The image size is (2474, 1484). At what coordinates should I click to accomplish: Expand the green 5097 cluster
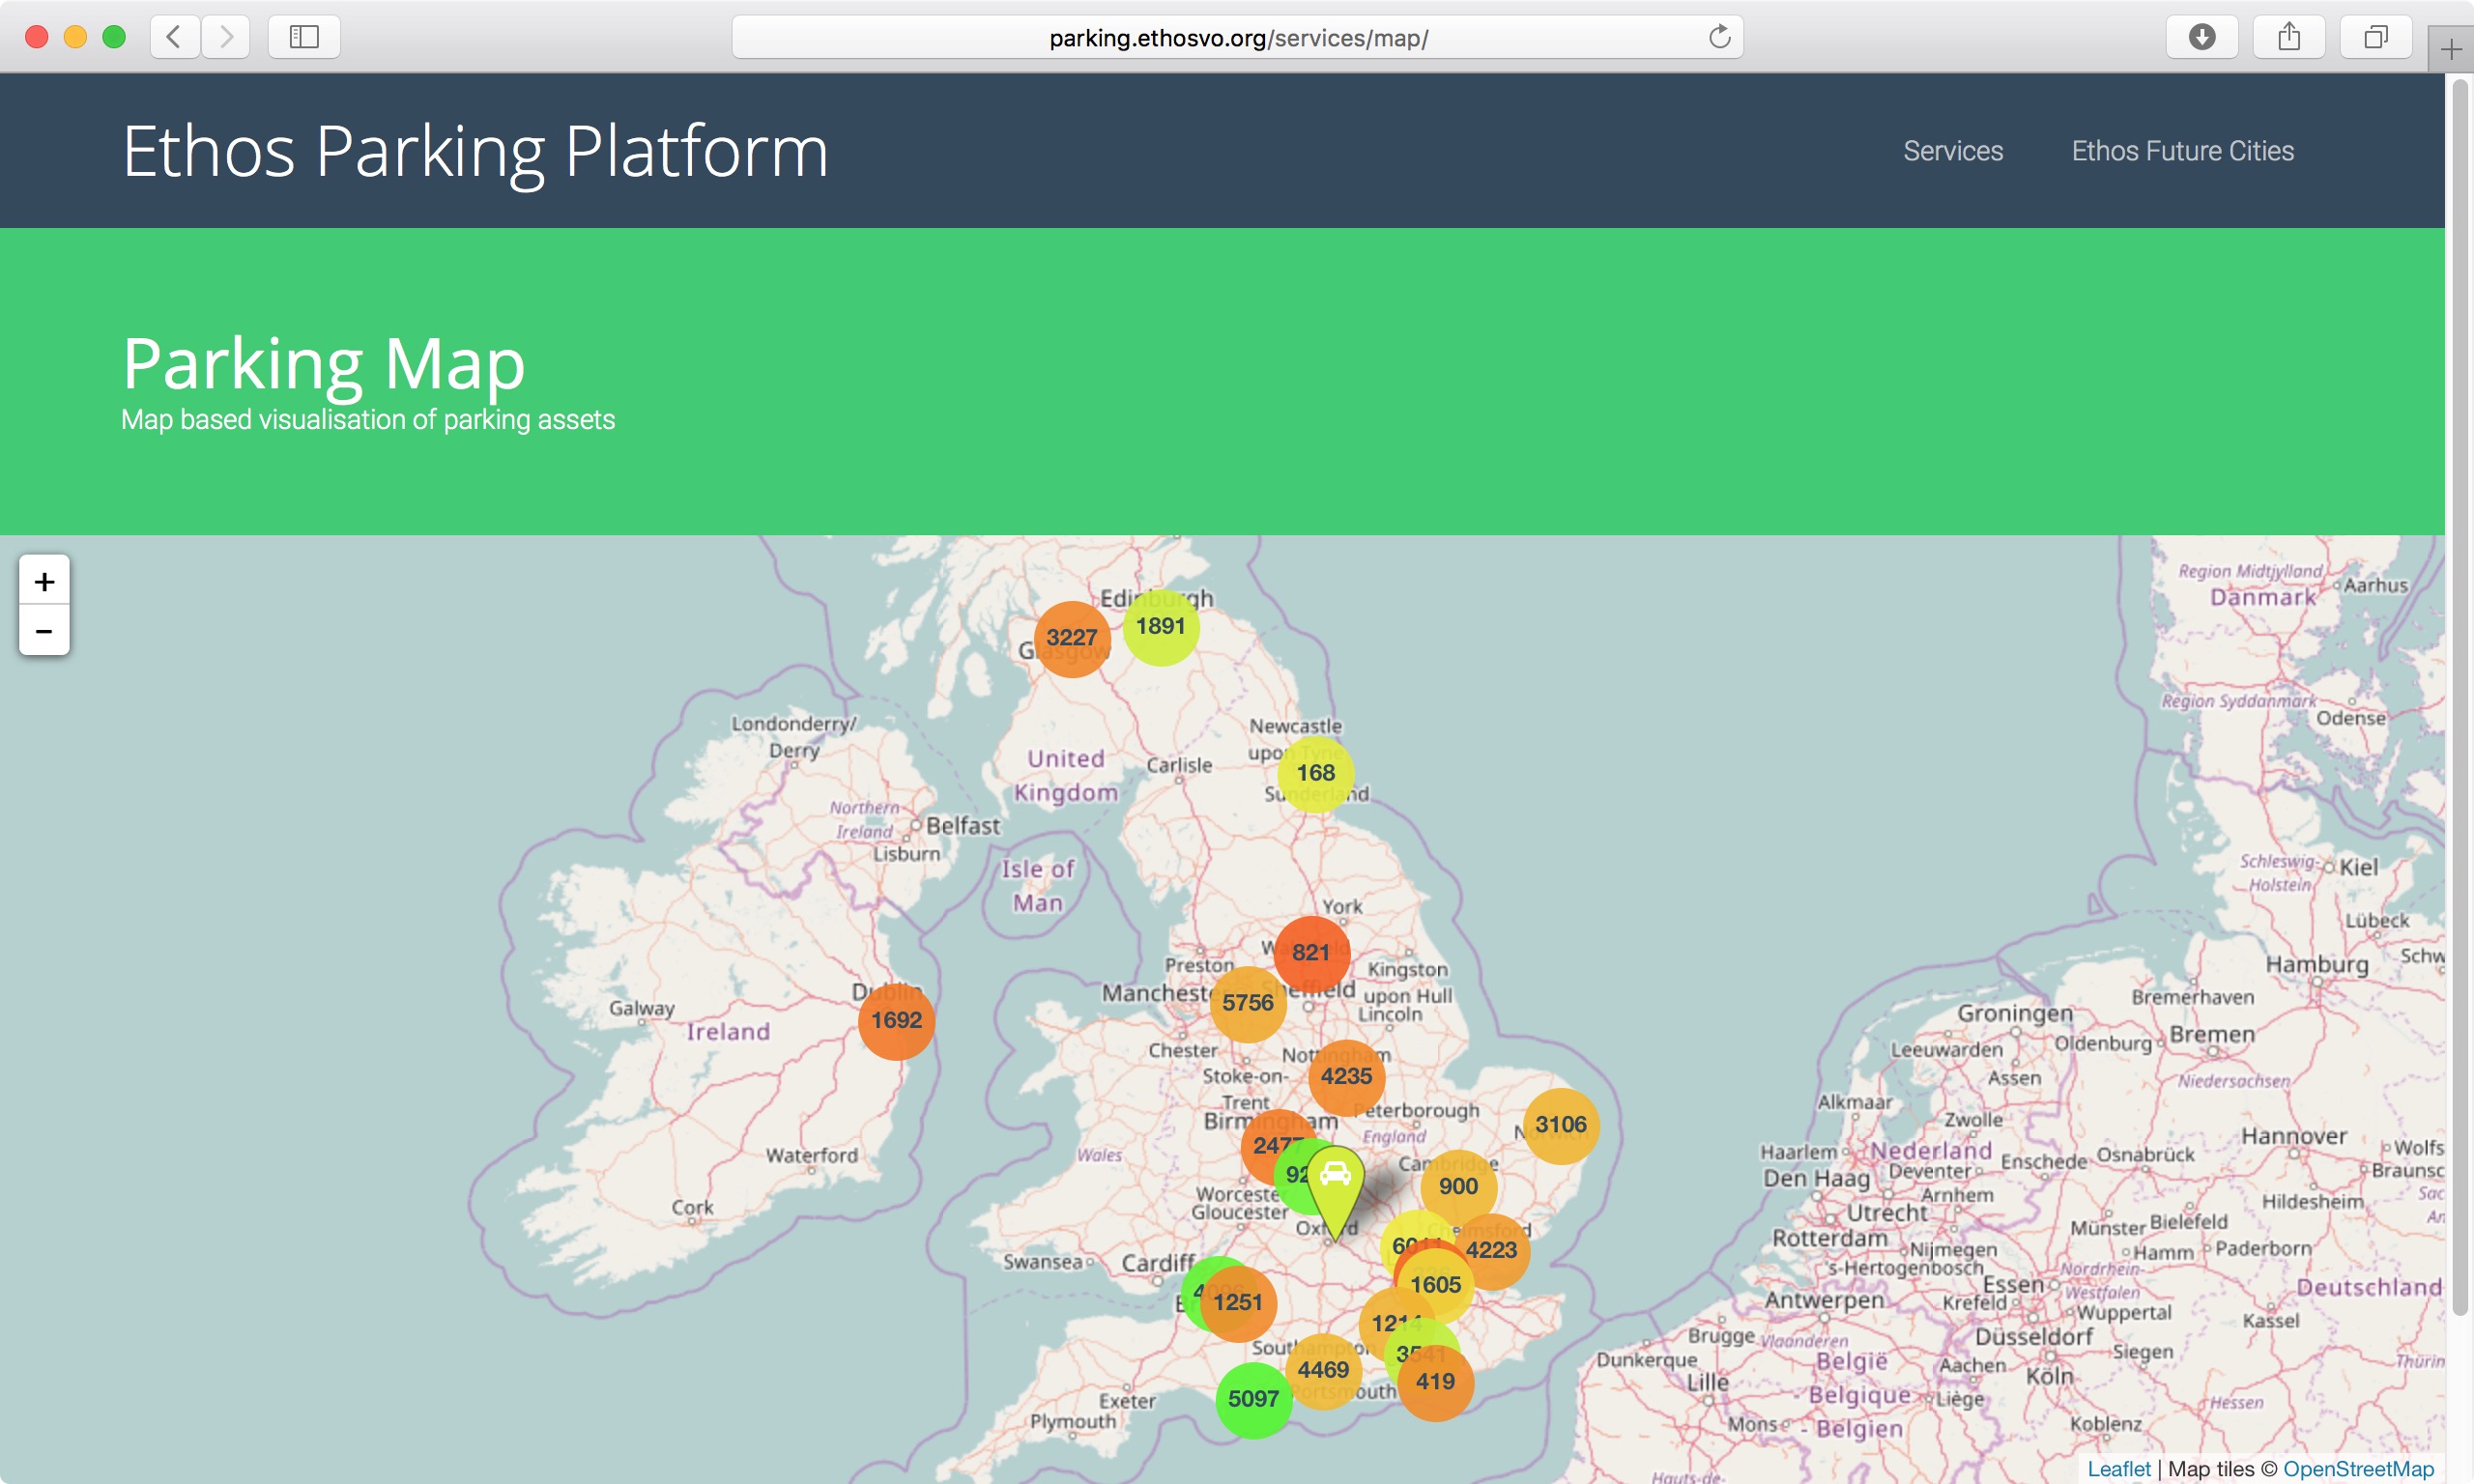click(x=1252, y=1399)
